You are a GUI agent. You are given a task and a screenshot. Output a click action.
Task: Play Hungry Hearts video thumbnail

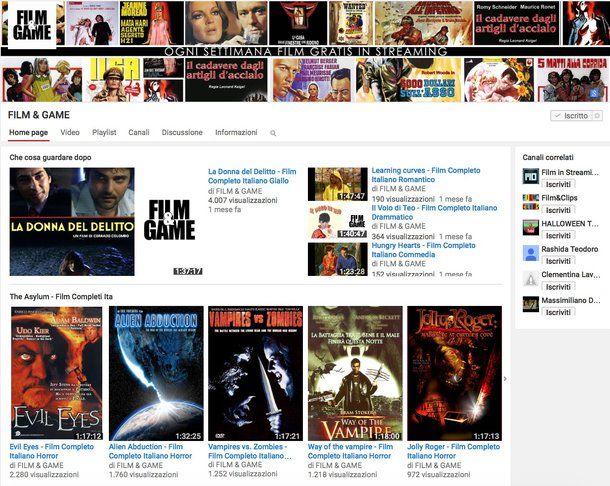point(338,260)
